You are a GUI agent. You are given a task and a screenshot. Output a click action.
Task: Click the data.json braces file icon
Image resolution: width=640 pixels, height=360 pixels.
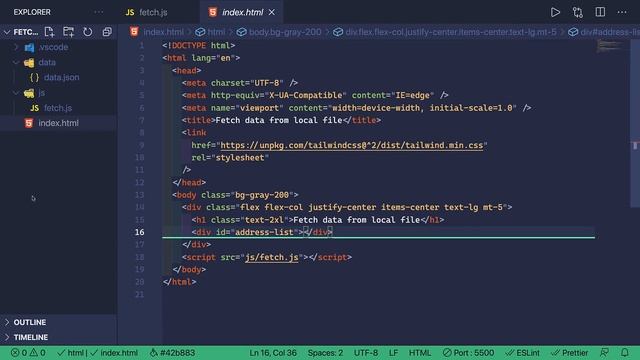tap(34, 77)
